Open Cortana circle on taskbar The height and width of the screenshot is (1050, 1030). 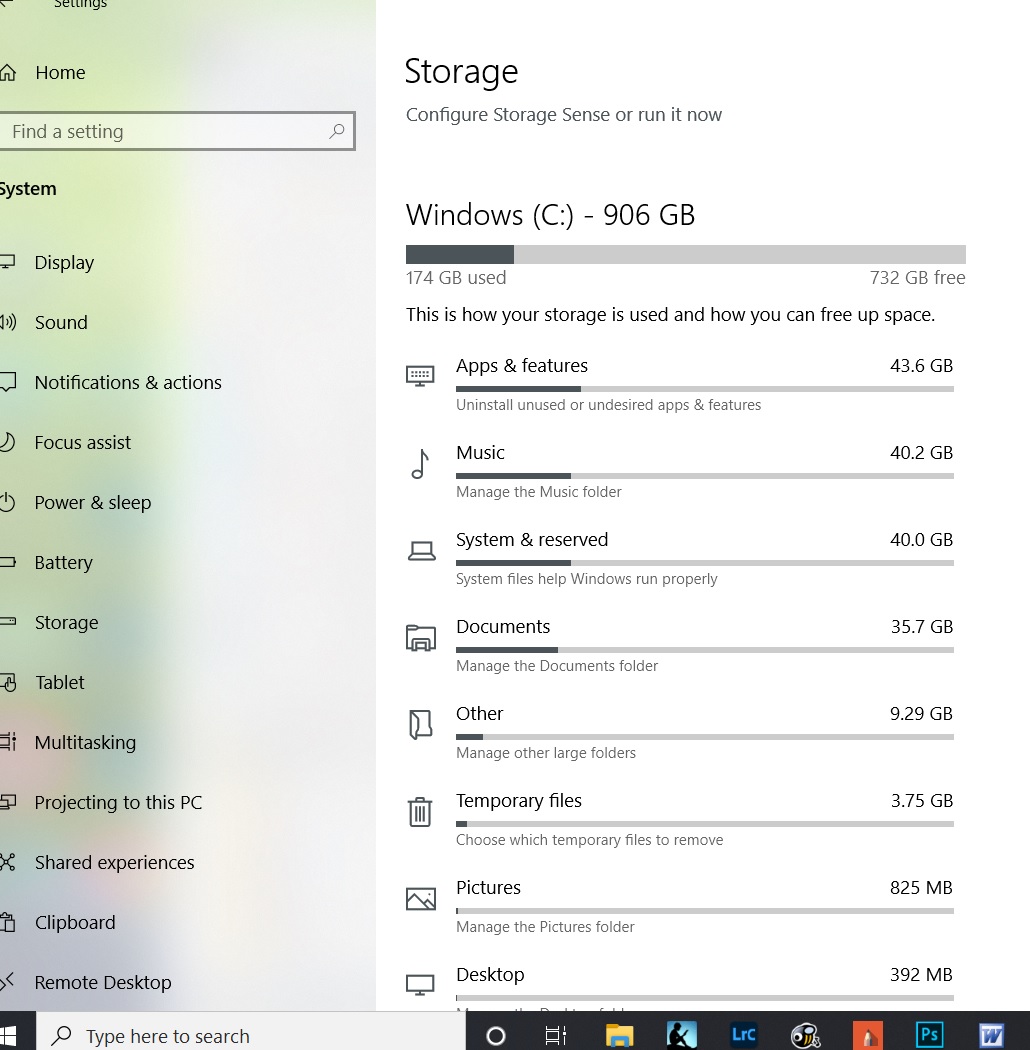(496, 1036)
